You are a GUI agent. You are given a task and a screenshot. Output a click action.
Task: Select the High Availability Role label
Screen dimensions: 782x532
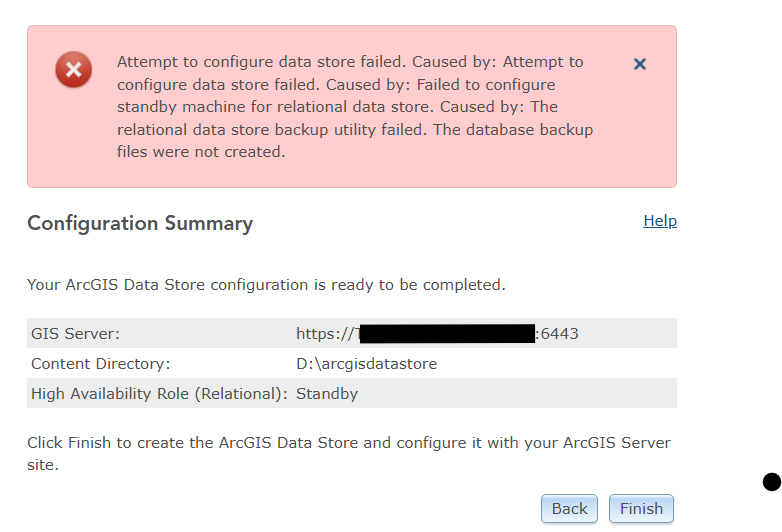click(159, 394)
